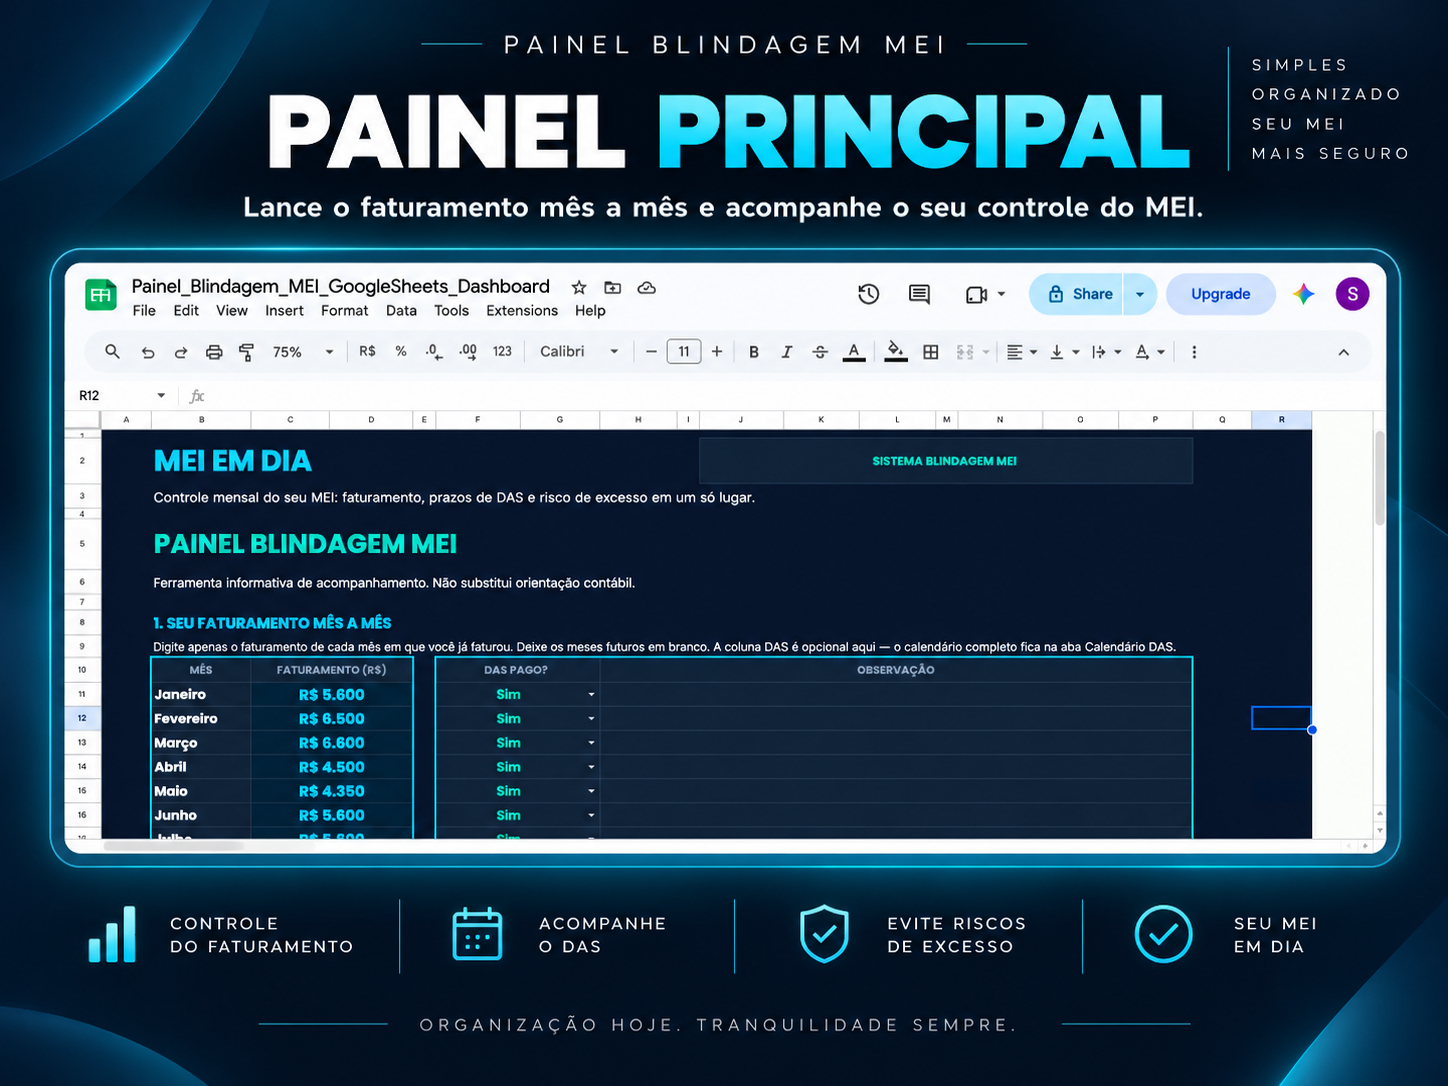The width and height of the screenshot is (1448, 1086).
Task: Open the text color picker
Action: pyautogui.click(x=854, y=352)
